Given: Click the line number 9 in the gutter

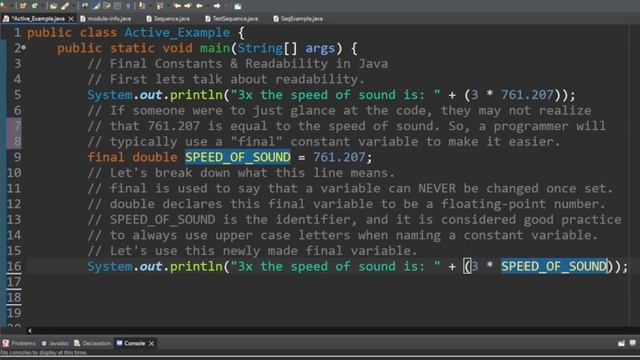Looking at the screenshot, I should pos(17,157).
